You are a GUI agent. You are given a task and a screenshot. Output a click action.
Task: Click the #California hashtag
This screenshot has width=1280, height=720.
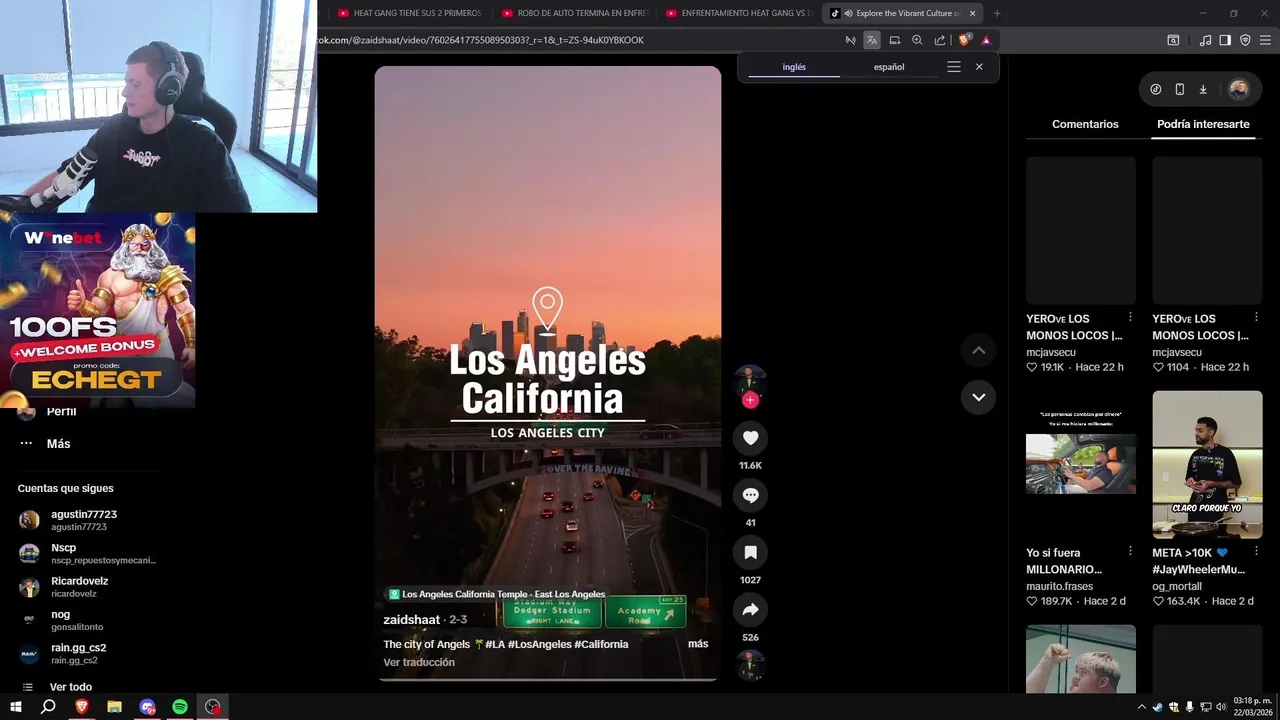point(601,644)
